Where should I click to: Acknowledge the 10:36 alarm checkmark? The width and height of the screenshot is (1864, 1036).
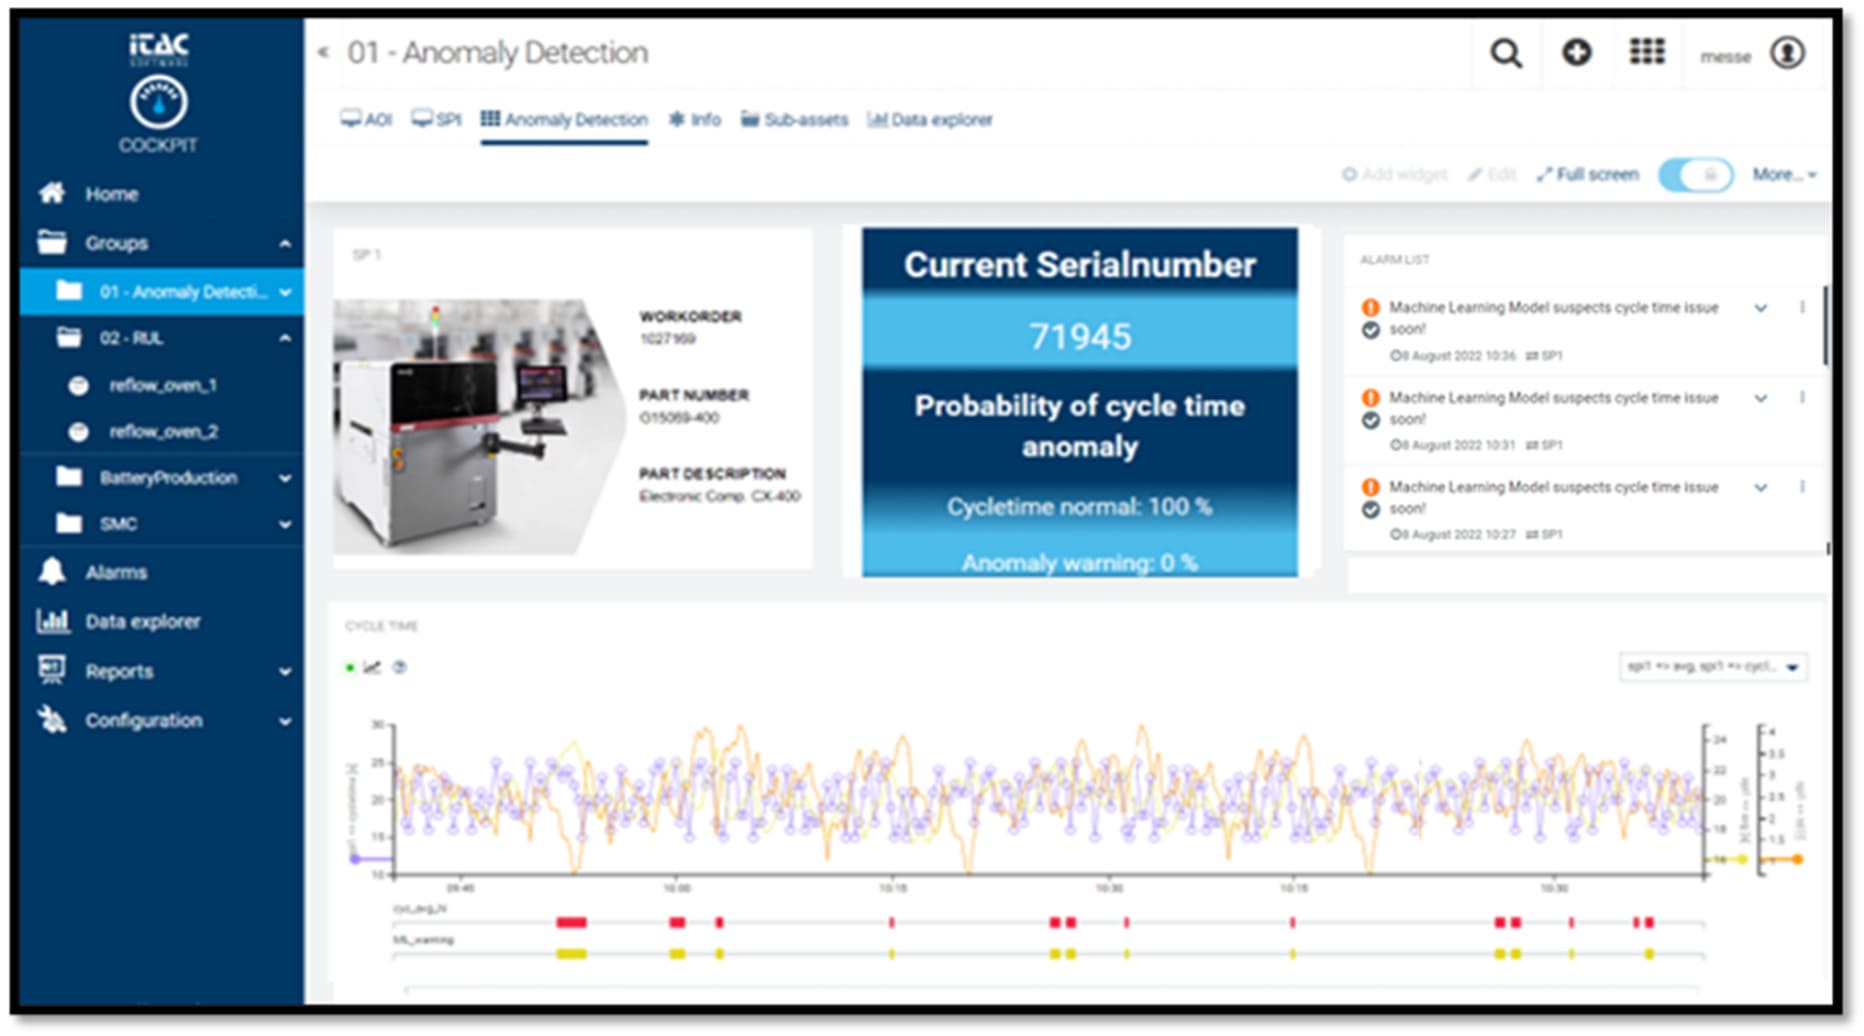[x=1372, y=331]
